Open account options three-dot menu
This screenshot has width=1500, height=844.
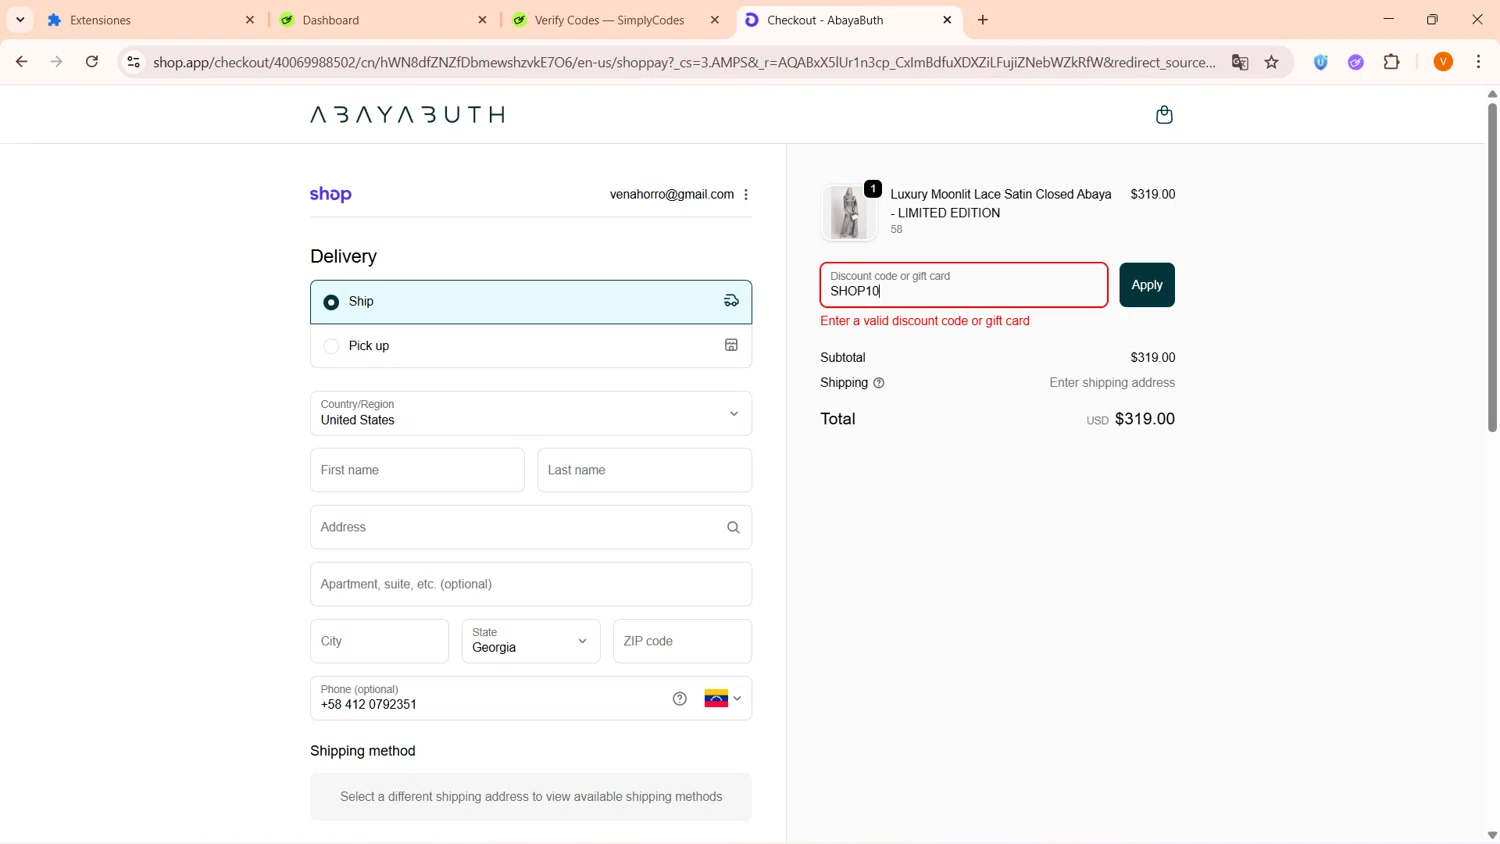pos(746,195)
